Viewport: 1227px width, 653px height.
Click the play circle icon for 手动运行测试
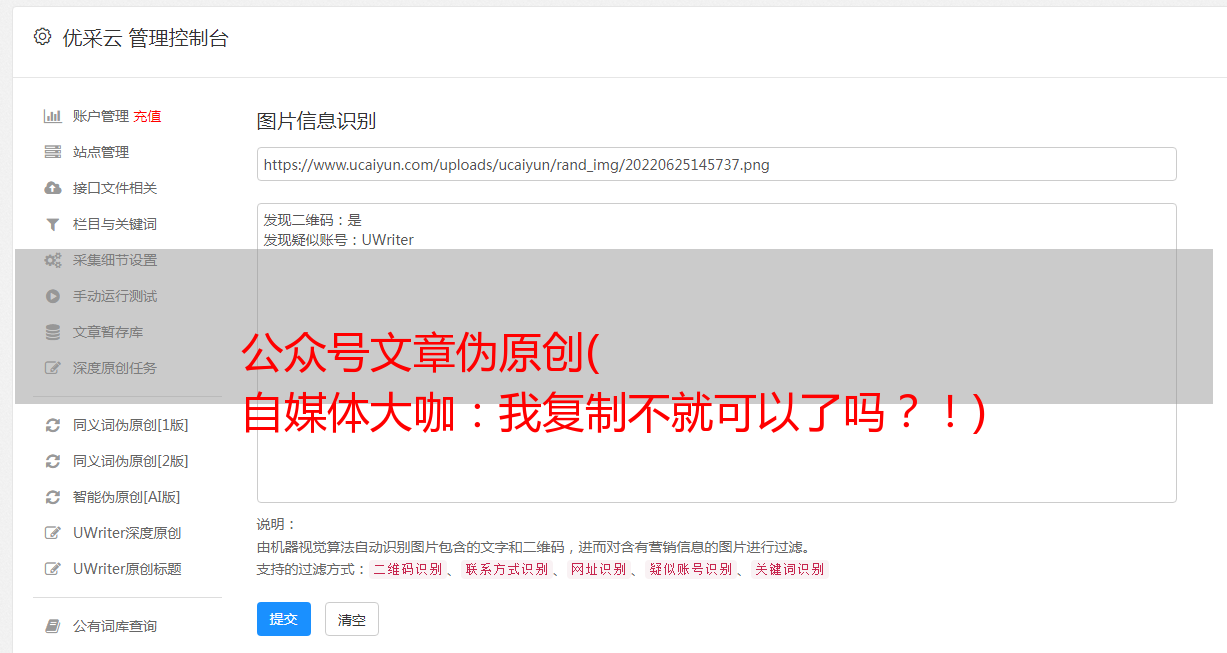click(53, 296)
